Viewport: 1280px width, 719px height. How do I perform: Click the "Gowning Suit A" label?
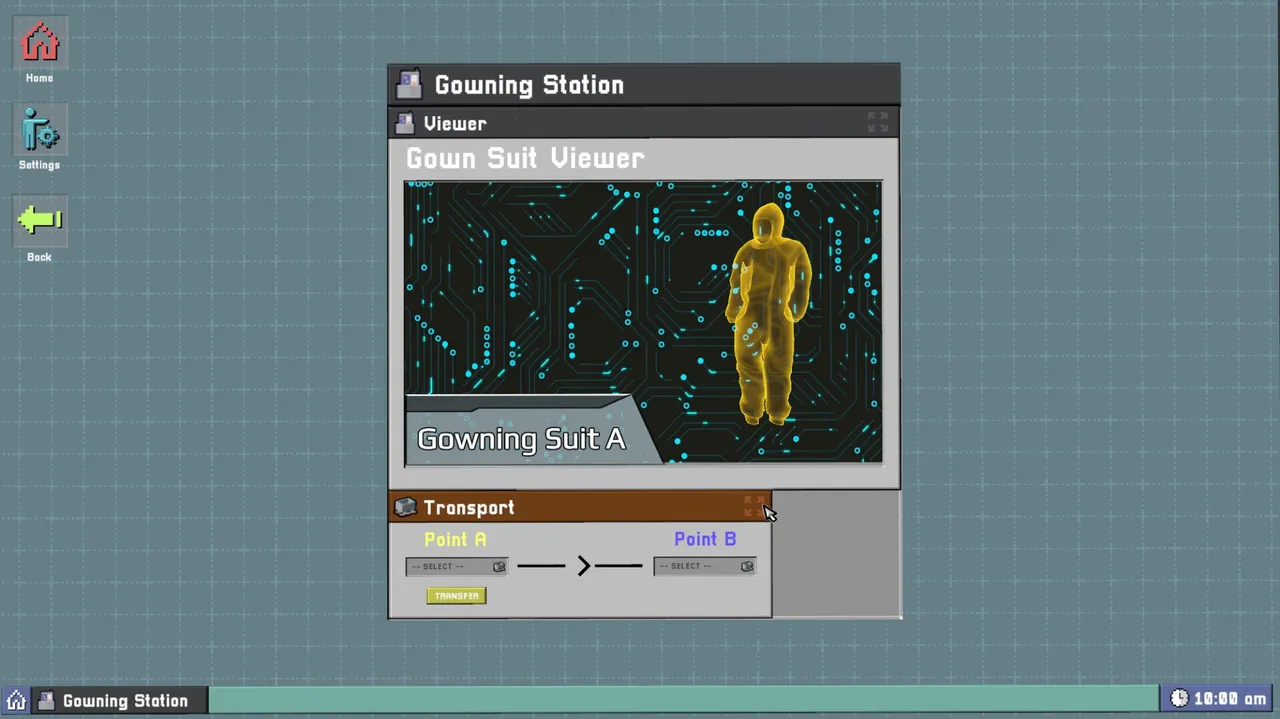tap(521, 439)
